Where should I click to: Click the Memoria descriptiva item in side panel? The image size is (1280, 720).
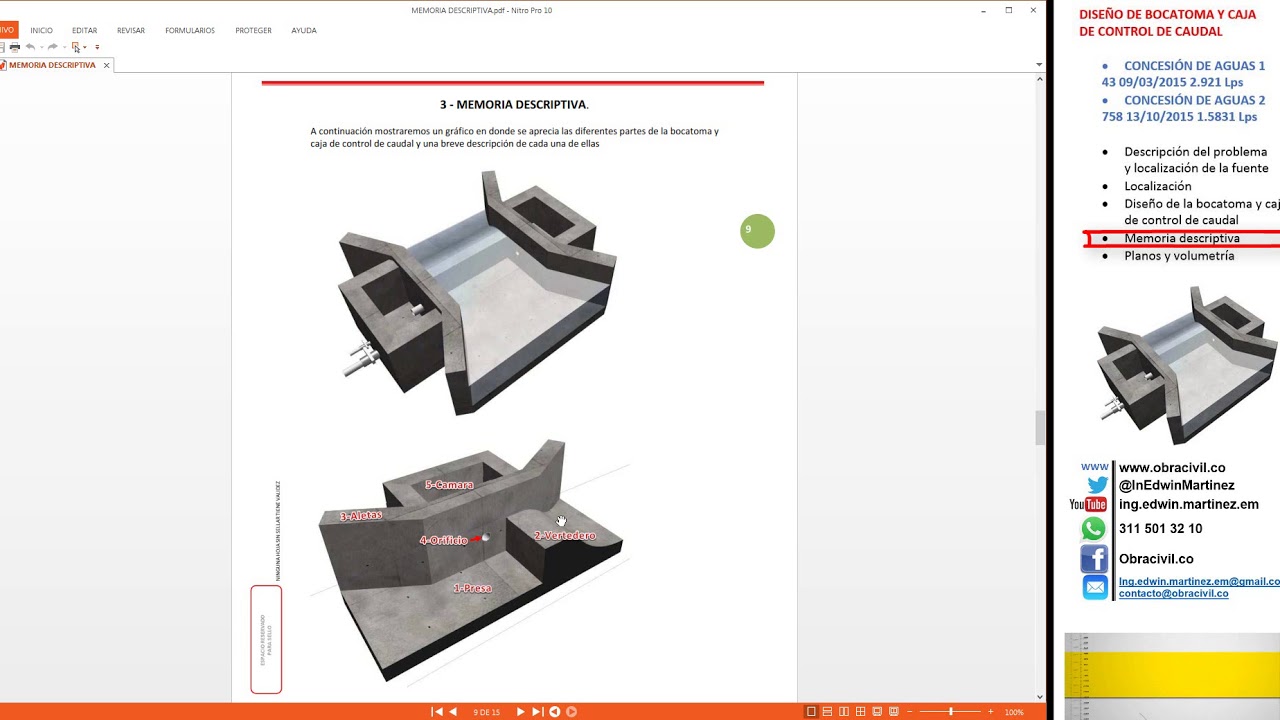coord(1181,238)
